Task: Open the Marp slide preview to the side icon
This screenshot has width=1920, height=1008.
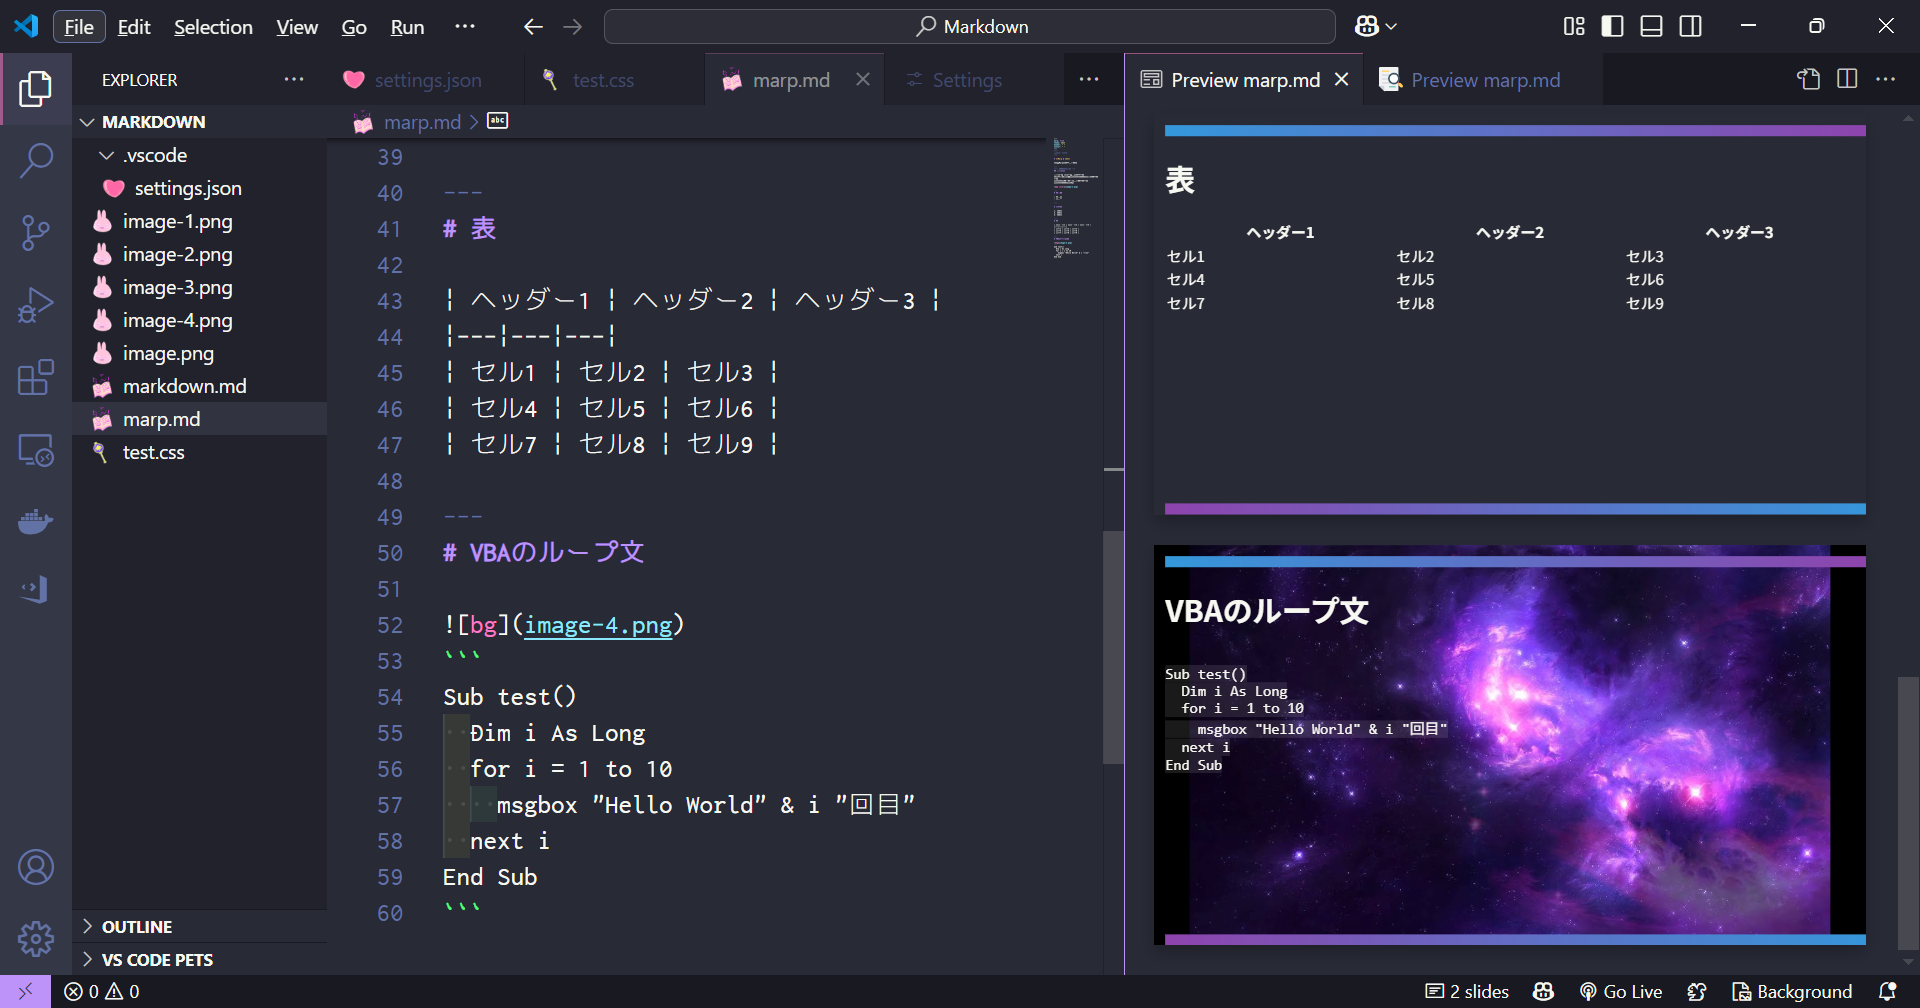Action: click(x=1846, y=79)
